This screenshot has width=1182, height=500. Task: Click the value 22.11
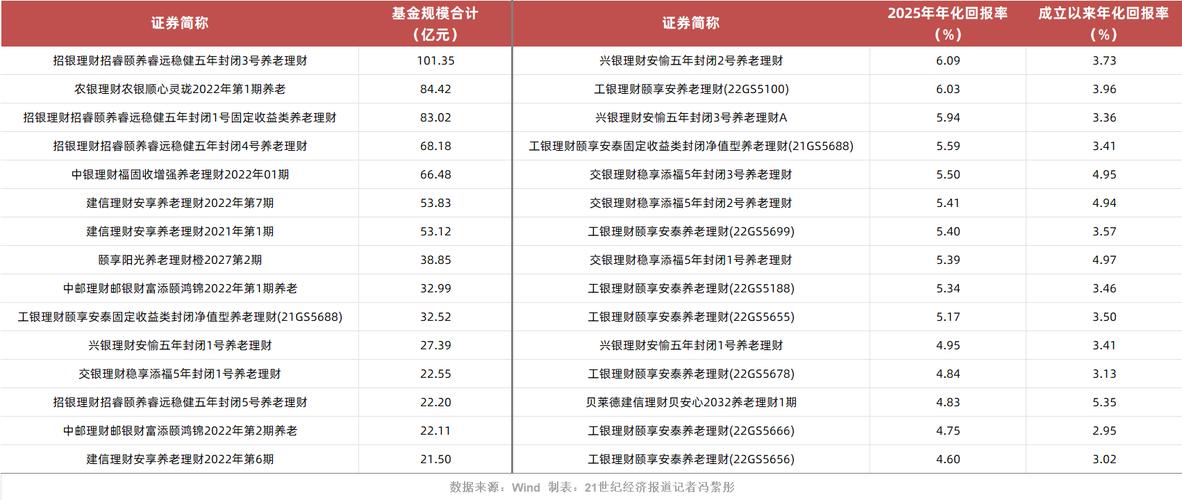(x=435, y=431)
